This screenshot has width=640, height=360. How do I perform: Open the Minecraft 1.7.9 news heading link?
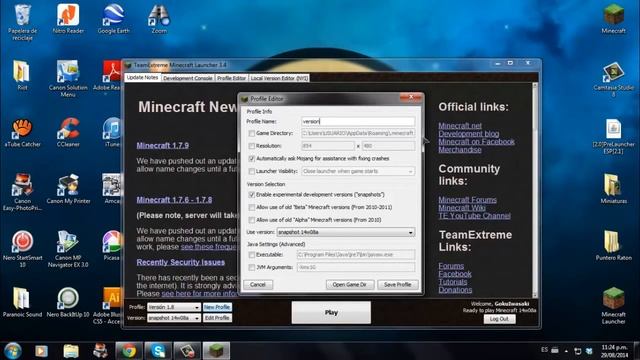point(162,145)
